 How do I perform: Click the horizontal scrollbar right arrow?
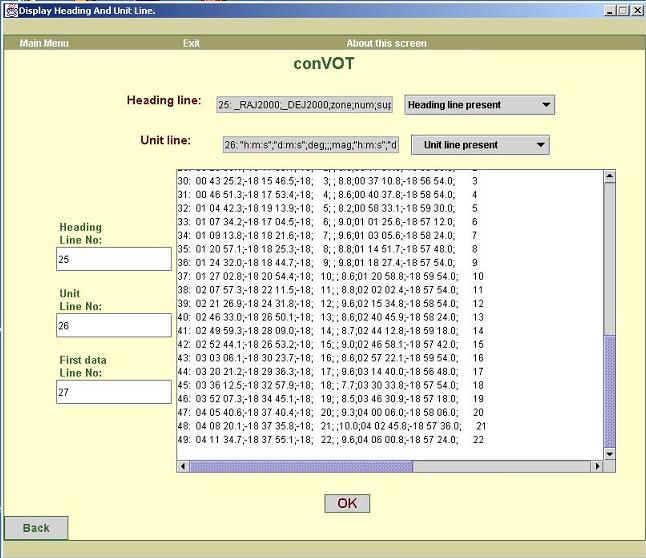pyautogui.click(x=597, y=466)
